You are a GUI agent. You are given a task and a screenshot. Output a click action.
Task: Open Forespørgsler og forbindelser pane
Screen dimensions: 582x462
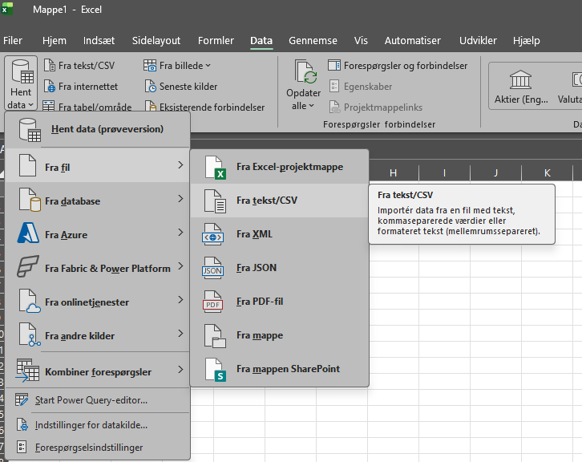click(398, 65)
